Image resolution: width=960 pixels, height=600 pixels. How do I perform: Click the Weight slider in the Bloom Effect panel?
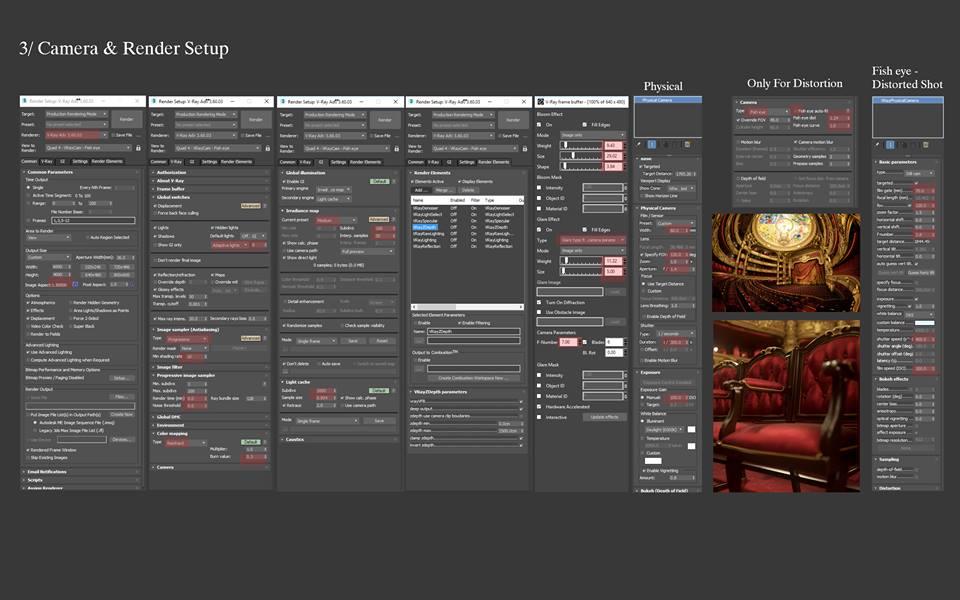[581, 146]
